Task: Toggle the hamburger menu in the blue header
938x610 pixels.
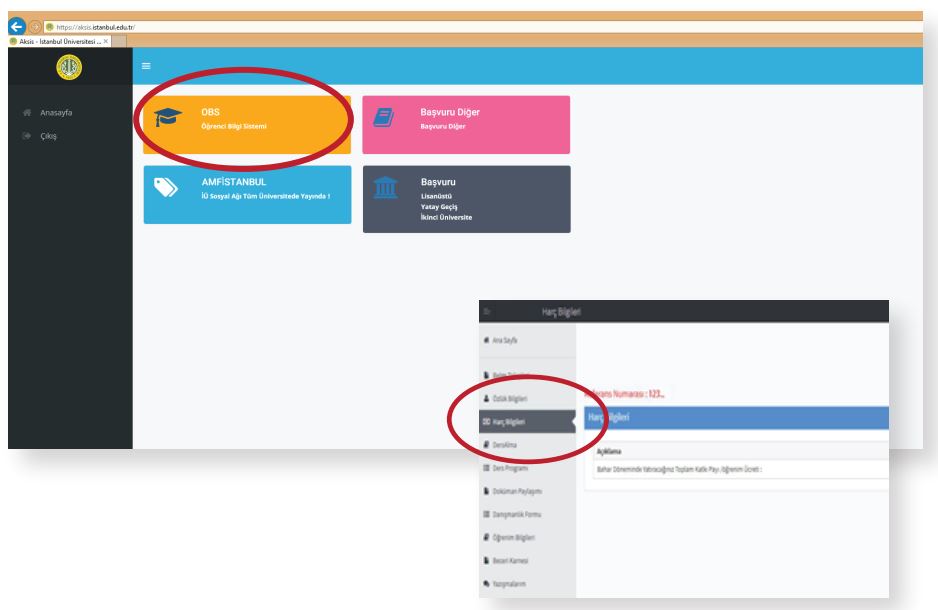Action: [x=146, y=66]
